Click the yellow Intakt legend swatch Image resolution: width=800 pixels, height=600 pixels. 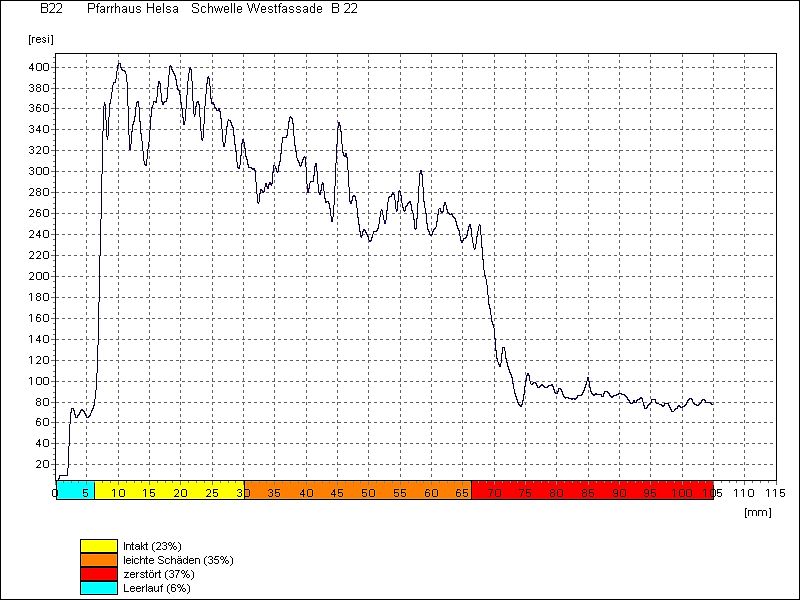click(100, 546)
